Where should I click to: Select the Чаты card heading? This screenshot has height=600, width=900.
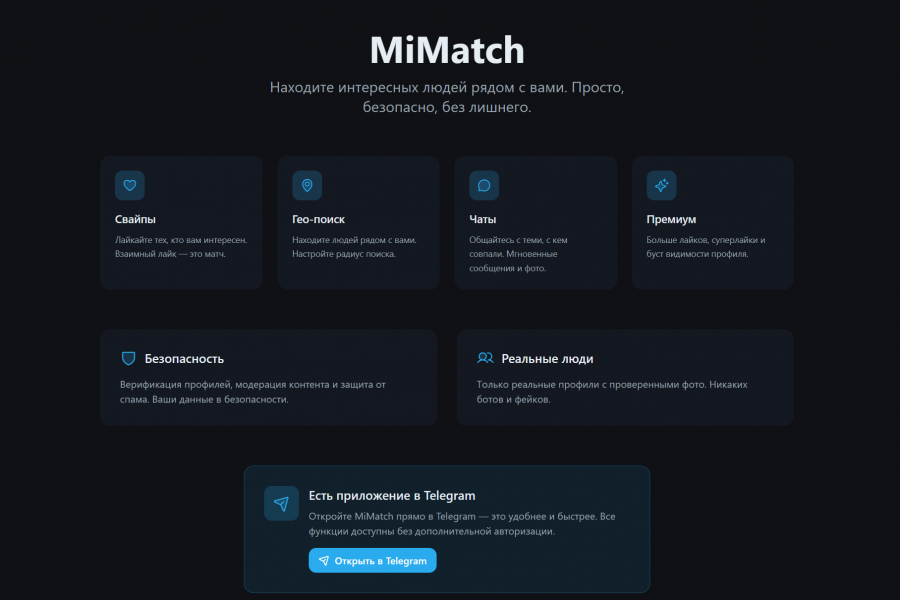coord(483,219)
